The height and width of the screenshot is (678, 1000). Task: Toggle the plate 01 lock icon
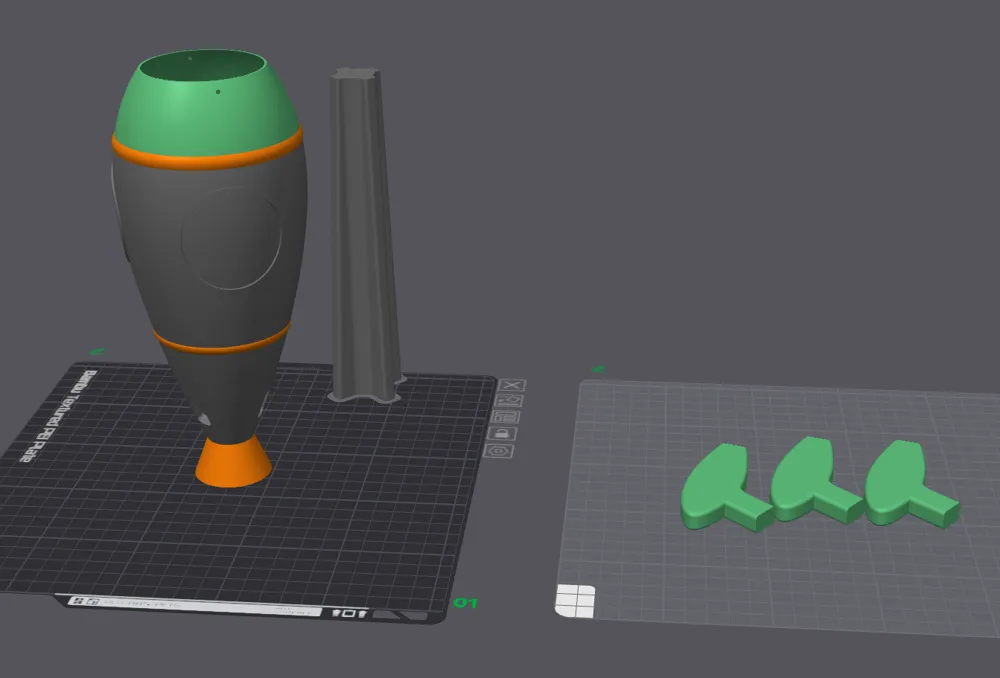502,434
